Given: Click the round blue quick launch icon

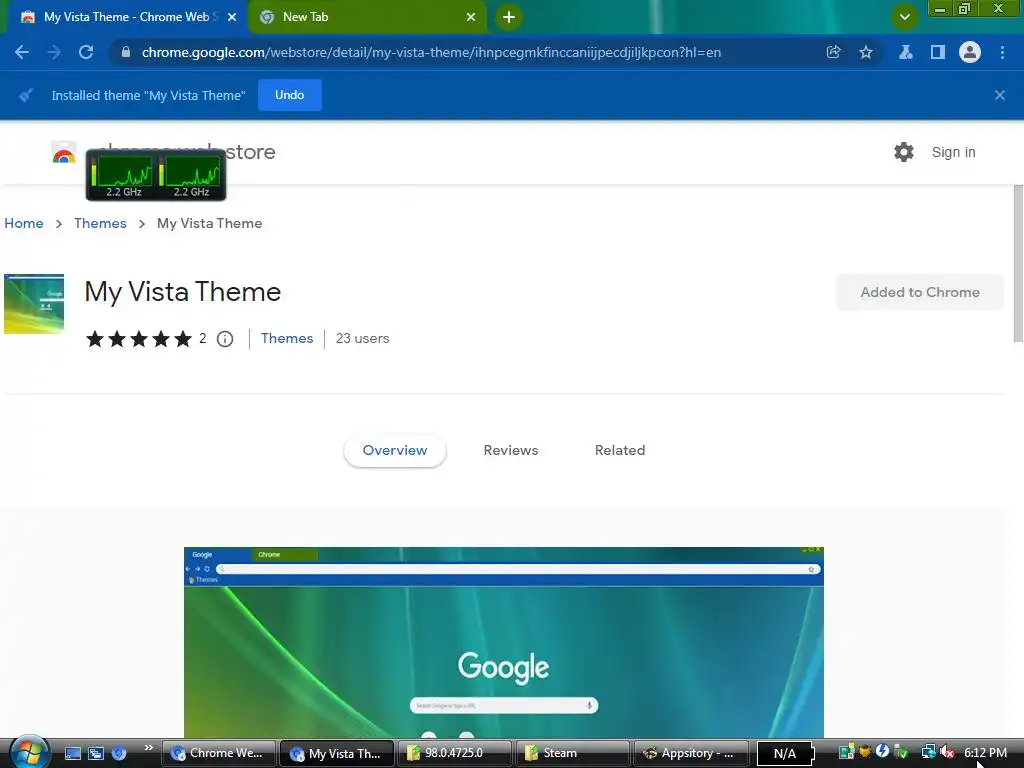Looking at the screenshot, I should click(119, 754).
